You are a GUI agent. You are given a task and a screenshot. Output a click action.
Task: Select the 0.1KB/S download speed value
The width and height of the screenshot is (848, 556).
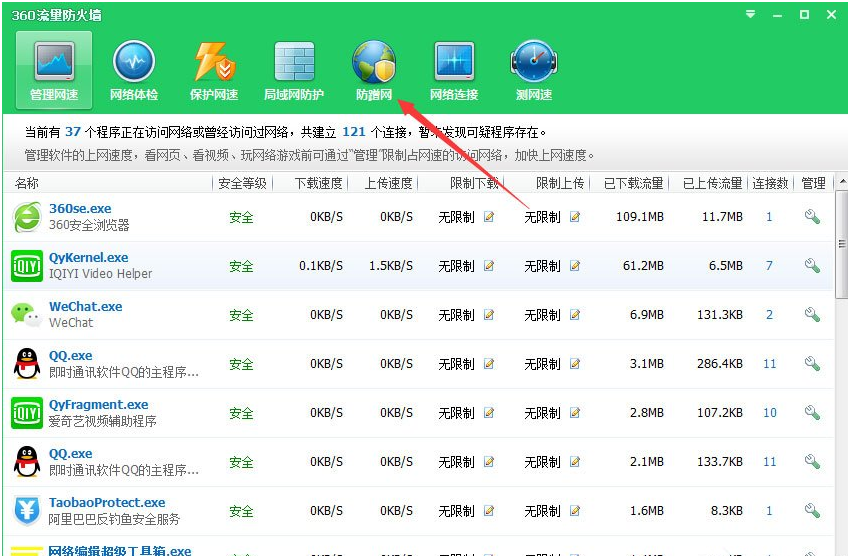point(321,266)
